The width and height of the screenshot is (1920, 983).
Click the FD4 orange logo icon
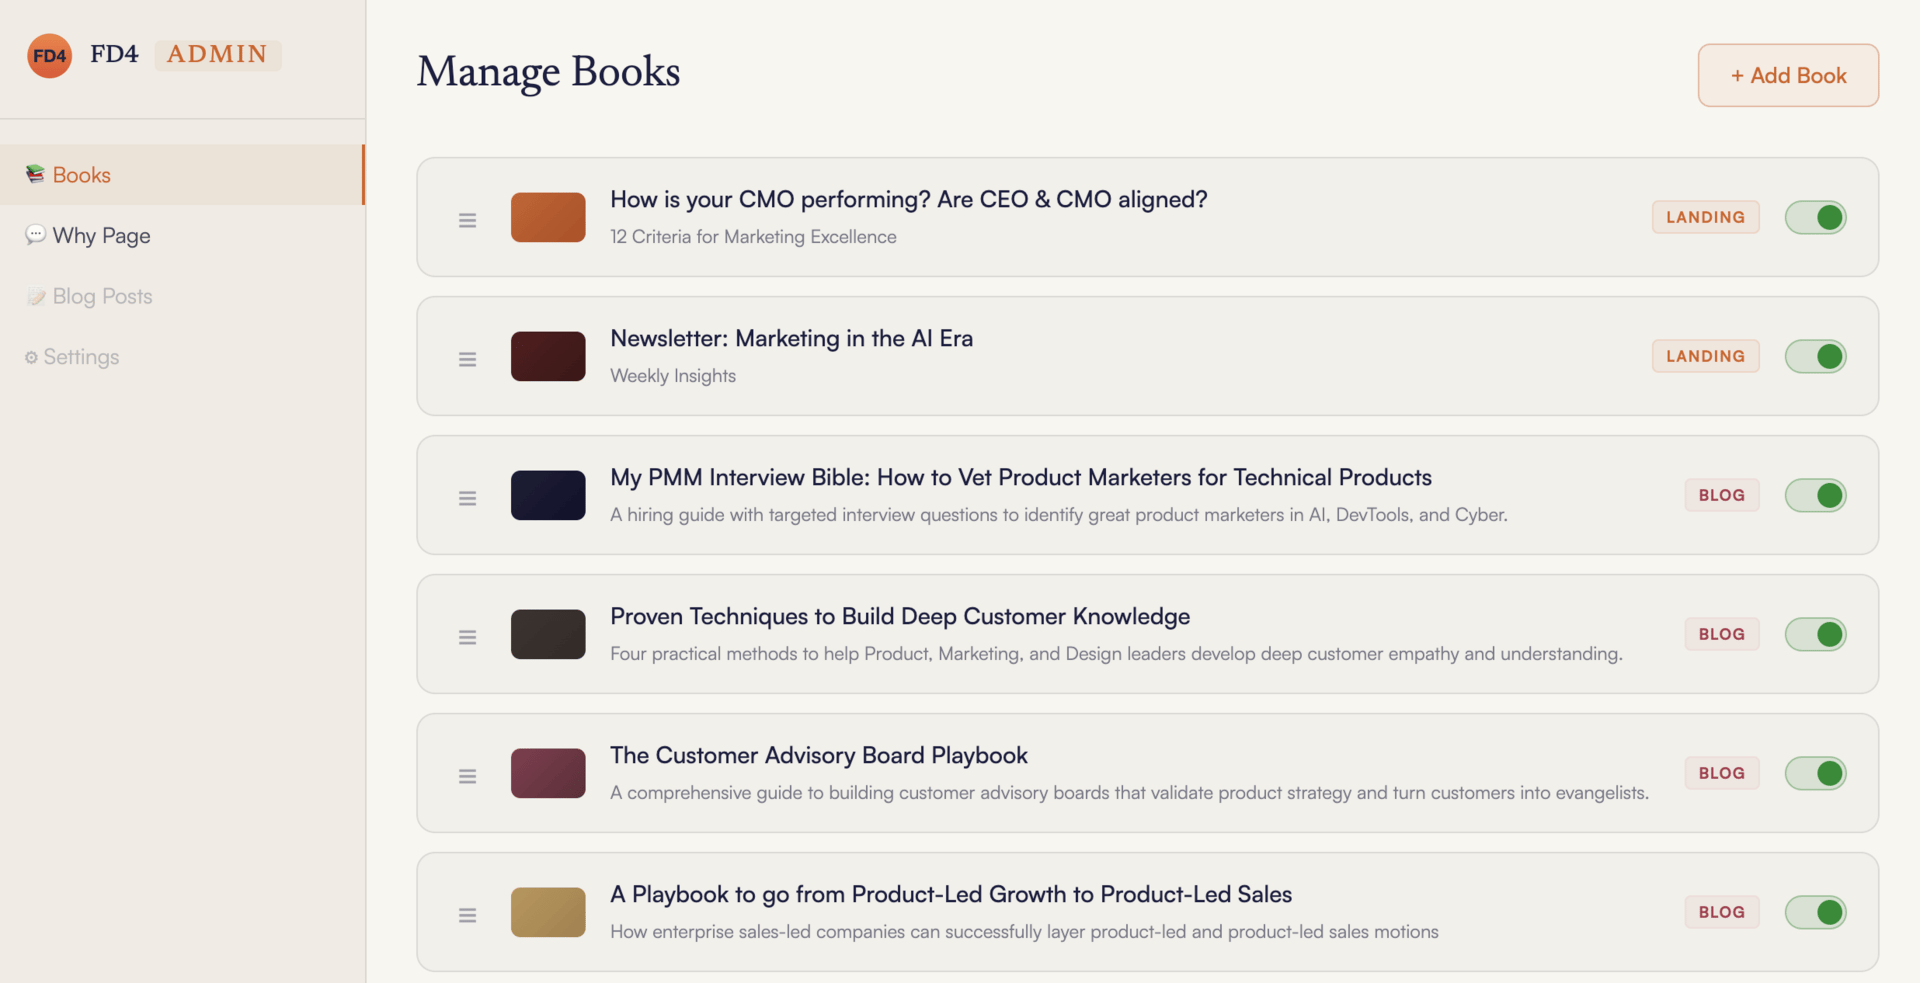(49, 56)
